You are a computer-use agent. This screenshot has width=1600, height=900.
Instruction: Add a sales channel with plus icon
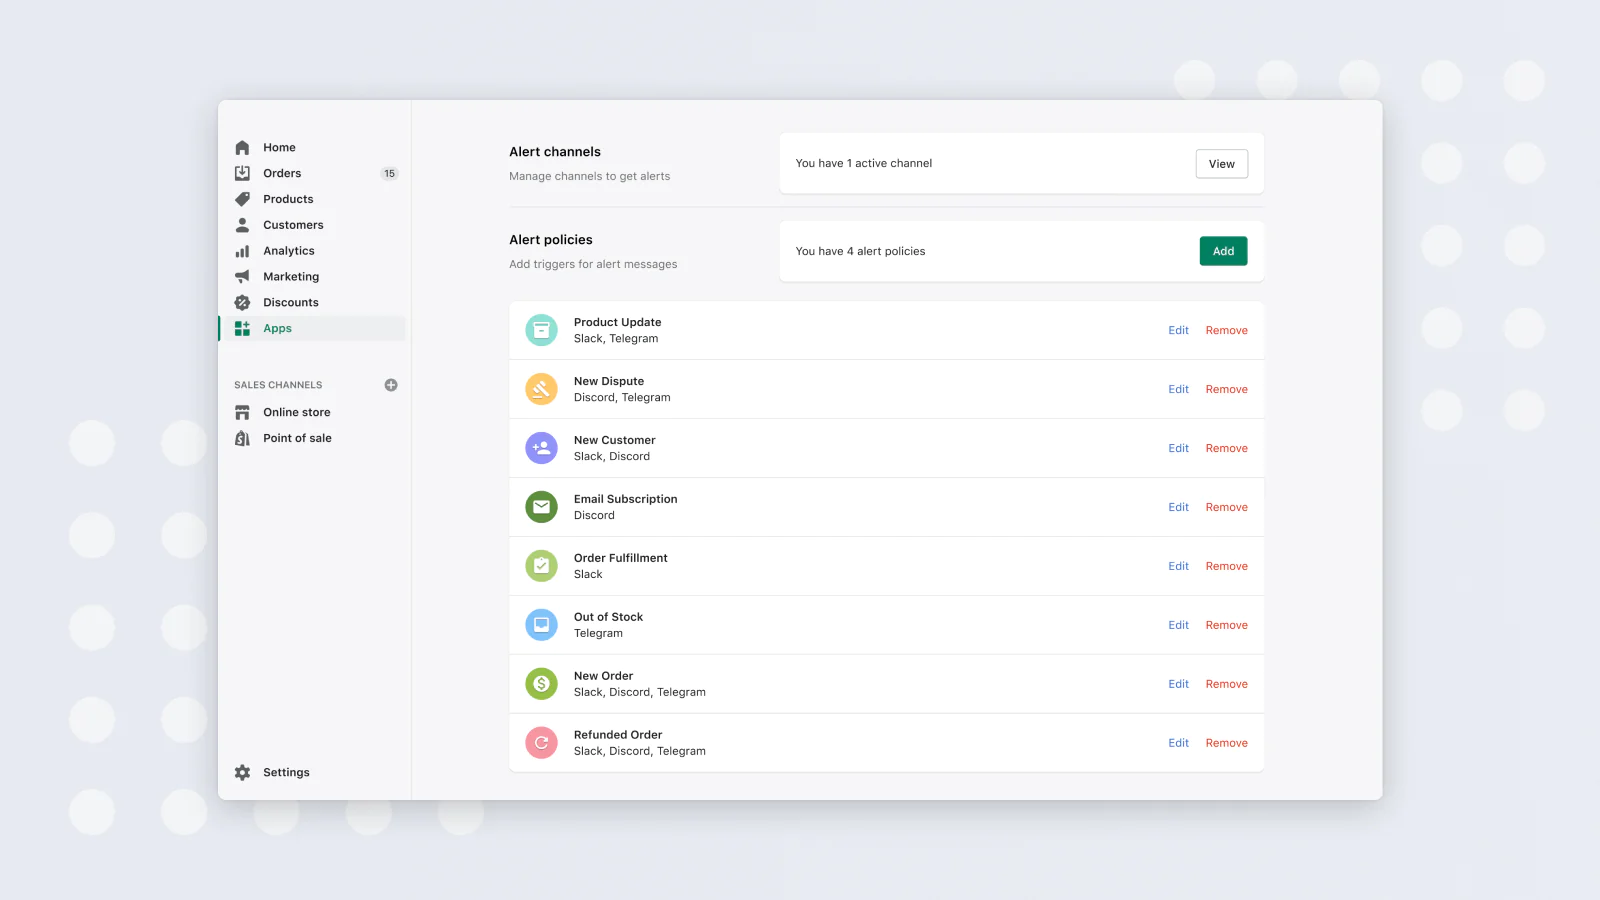[x=391, y=385]
